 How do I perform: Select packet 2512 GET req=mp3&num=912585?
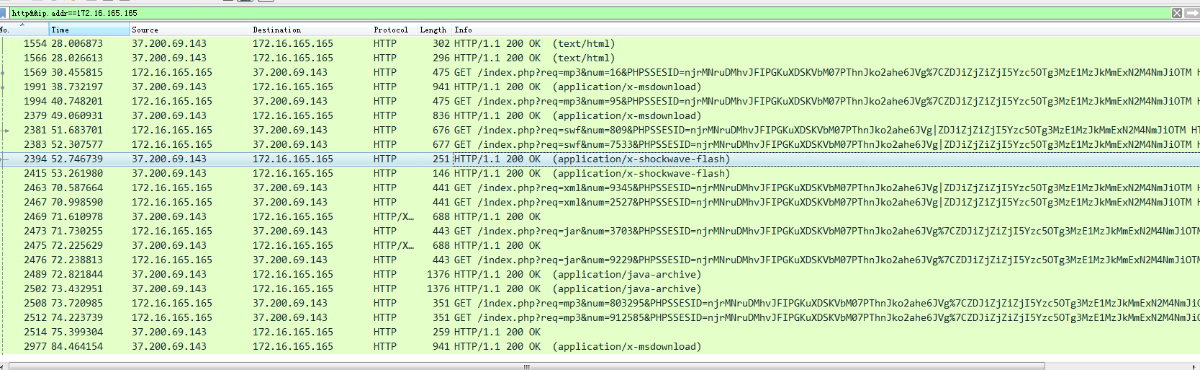600,318
